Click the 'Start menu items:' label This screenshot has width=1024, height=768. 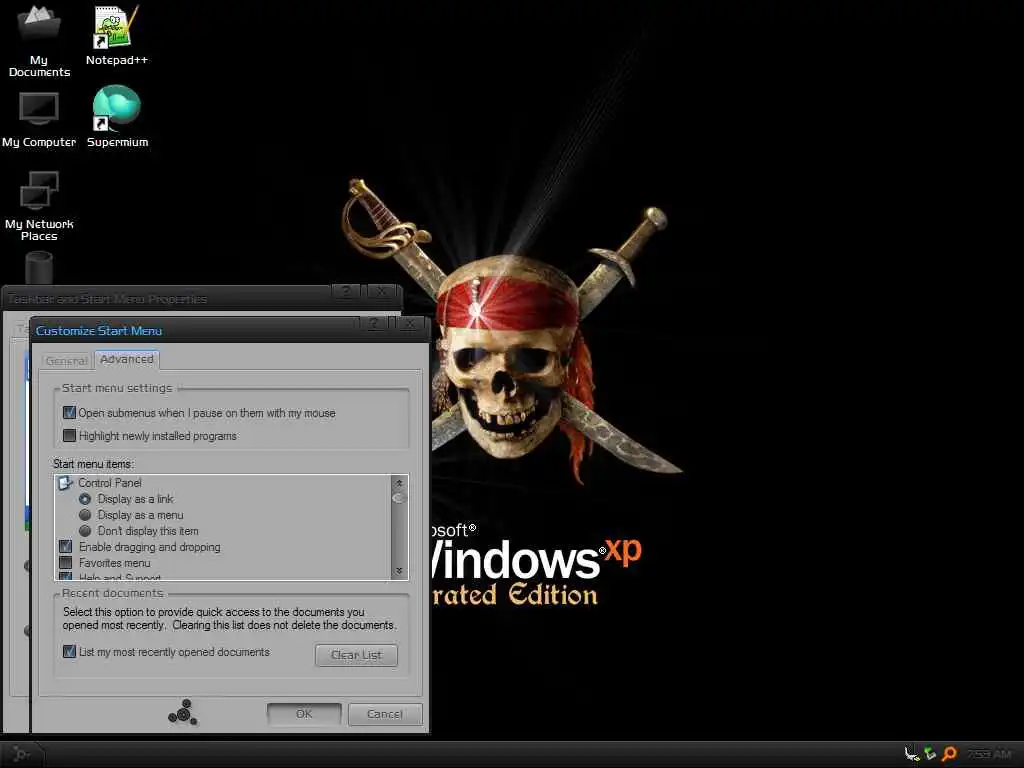93,464
